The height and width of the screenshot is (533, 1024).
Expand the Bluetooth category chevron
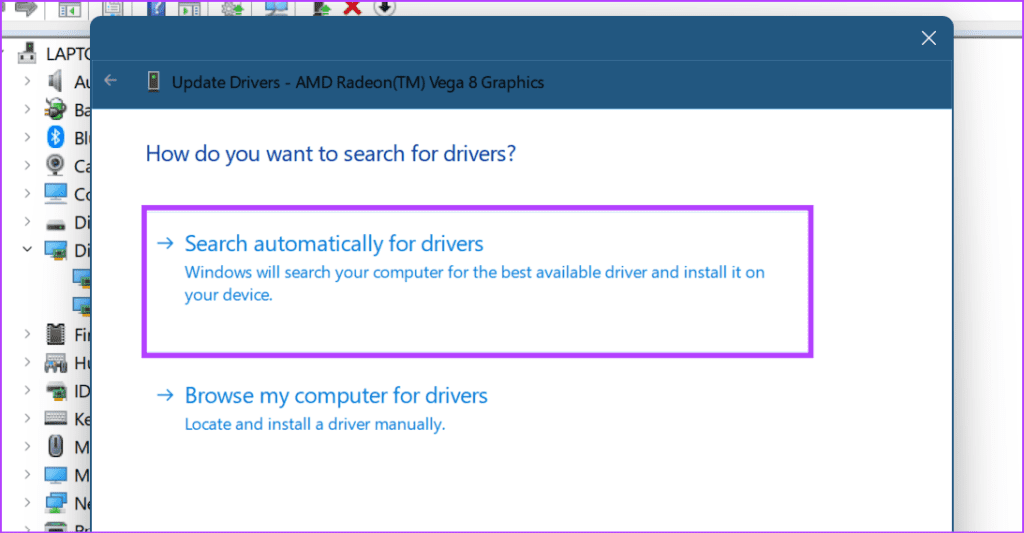(27, 137)
